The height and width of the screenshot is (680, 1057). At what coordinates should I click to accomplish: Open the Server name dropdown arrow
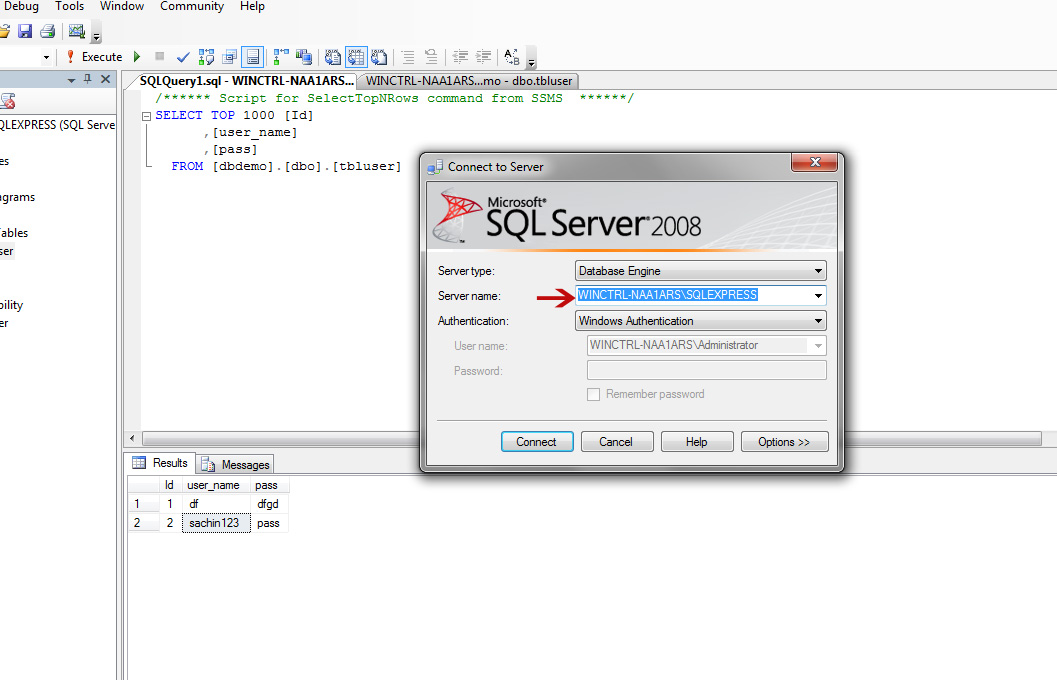pos(818,295)
